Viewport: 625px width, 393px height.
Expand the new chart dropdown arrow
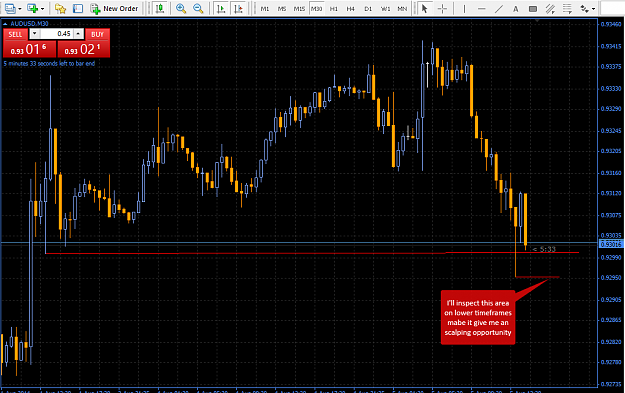(x=19, y=8)
